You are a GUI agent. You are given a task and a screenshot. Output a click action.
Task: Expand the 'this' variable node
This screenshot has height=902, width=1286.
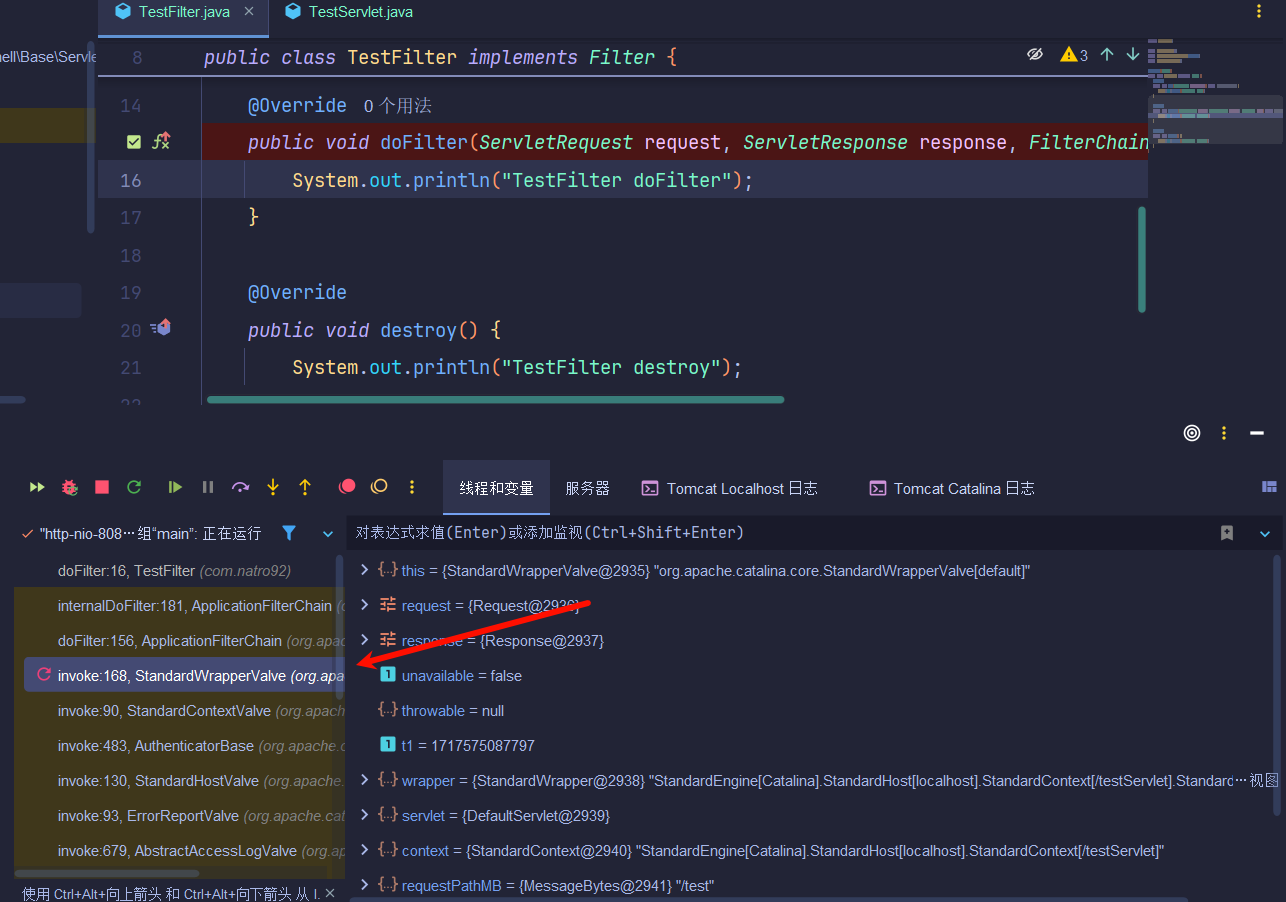pyautogui.click(x=364, y=570)
